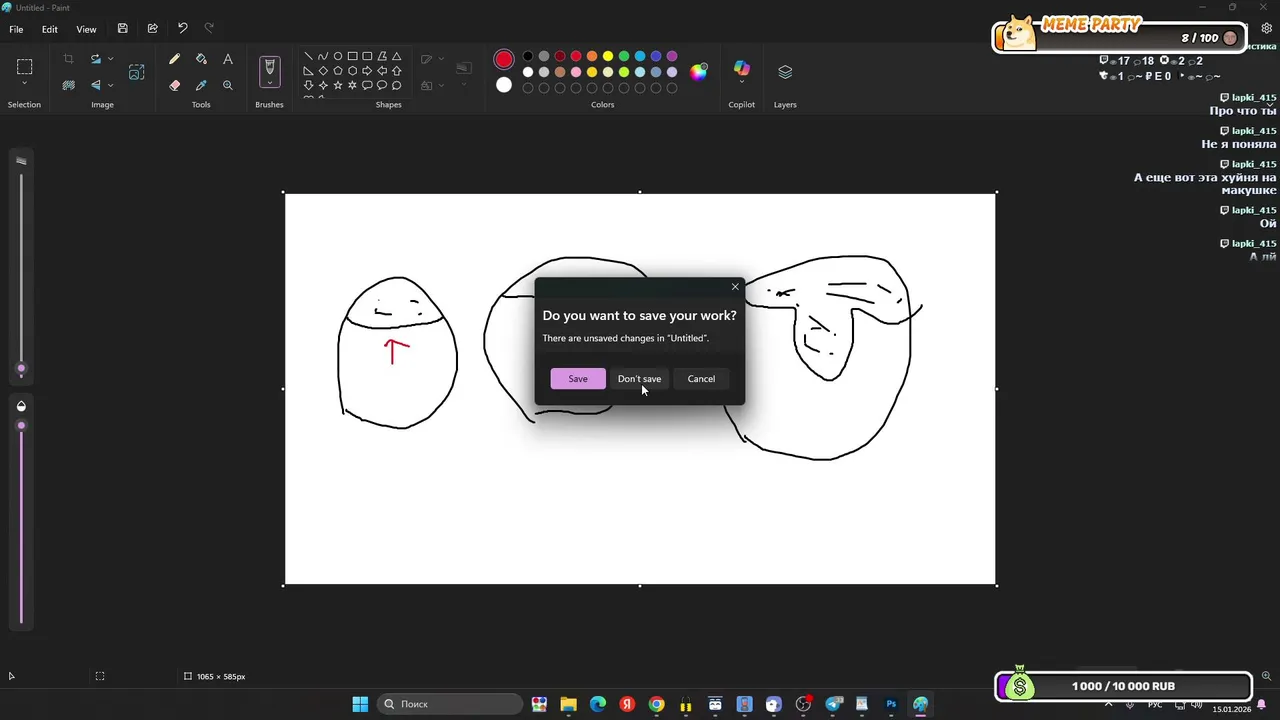1280x720 pixels.
Task: Click the Flip image icon
Action: (96, 85)
